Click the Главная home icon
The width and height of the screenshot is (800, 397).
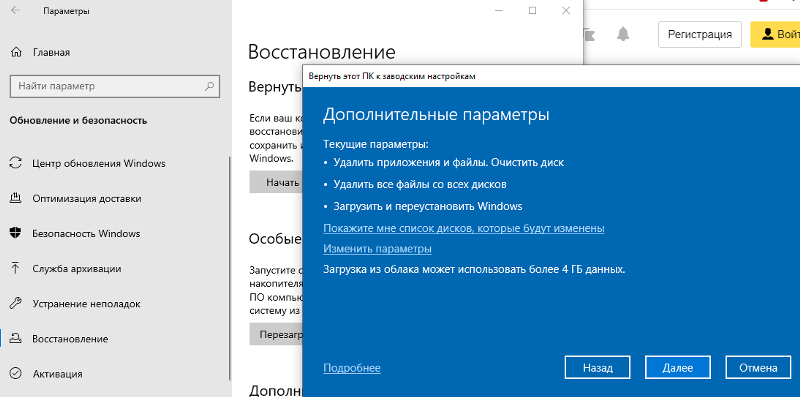tap(16, 53)
